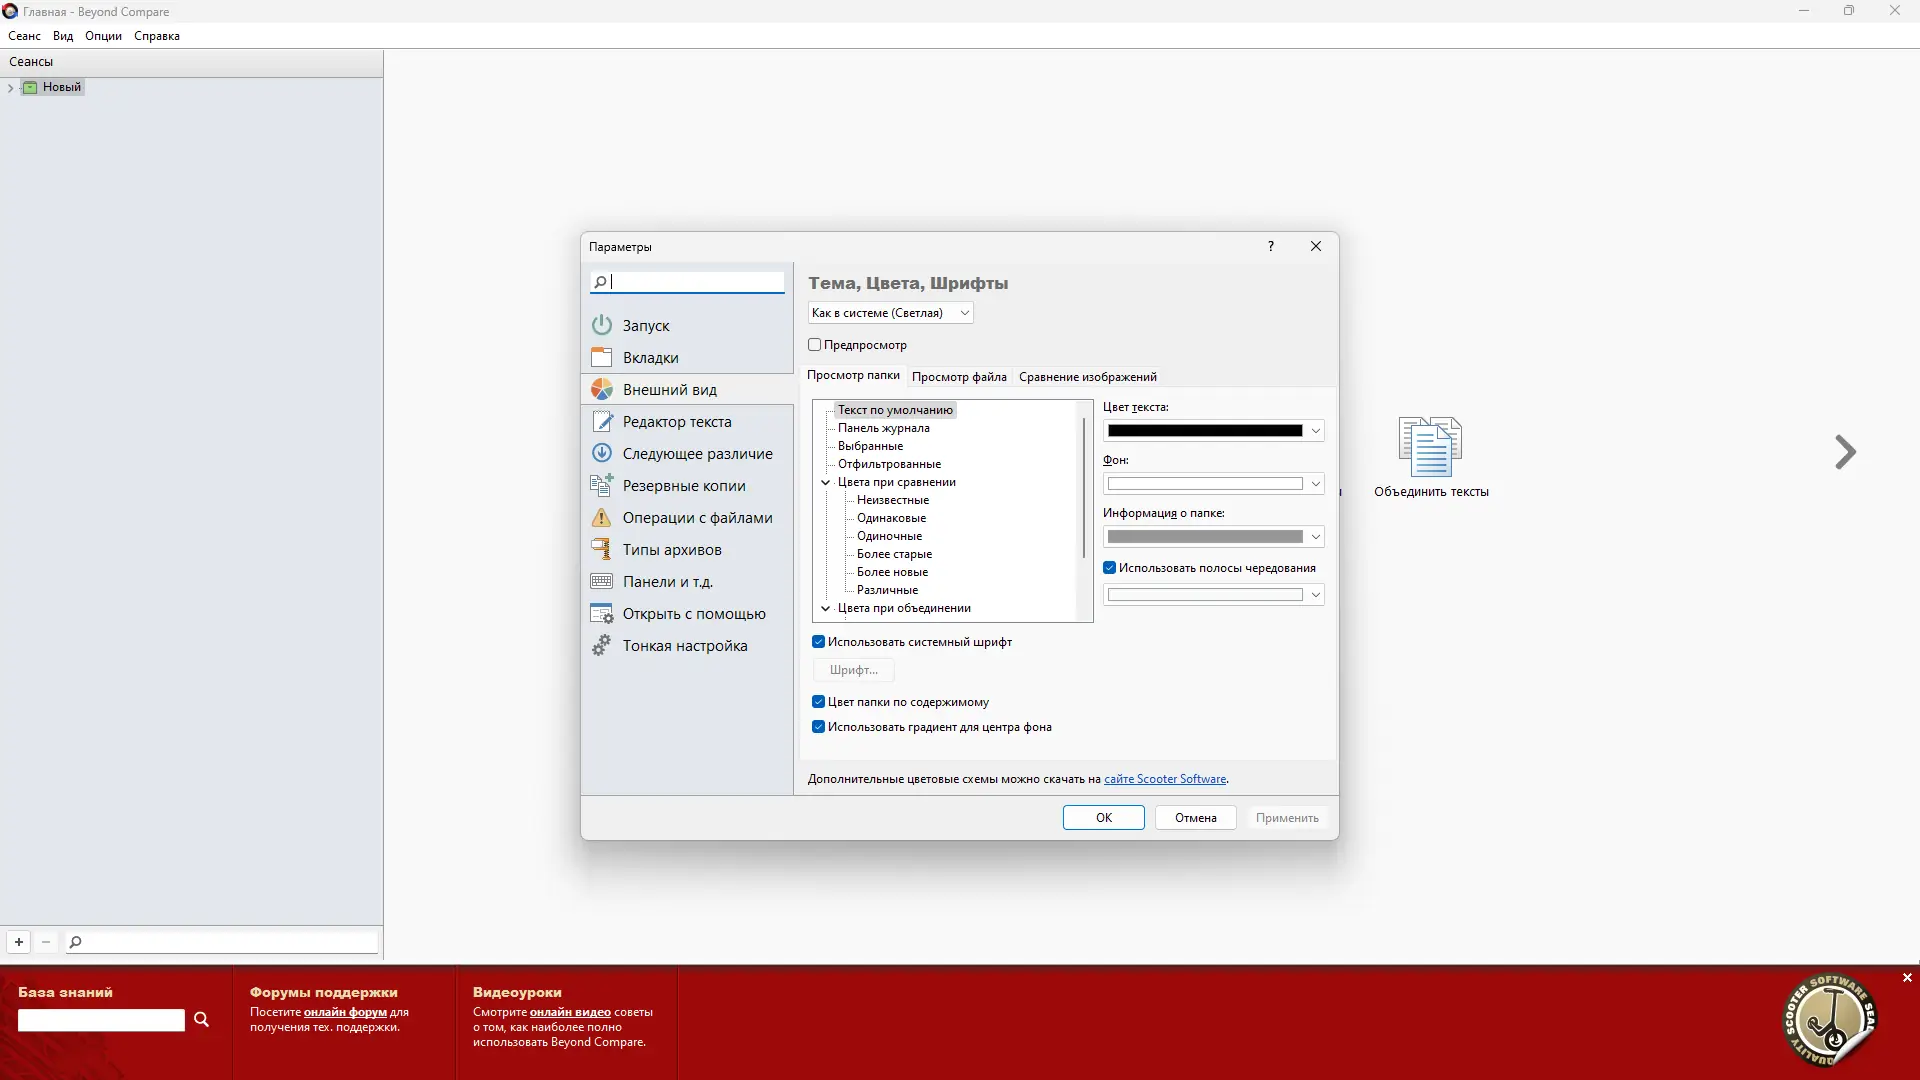The width and height of the screenshot is (1920, 1080).
Task: Open Тонкая настройка gears icon
Action: click(x=601, y=645)
